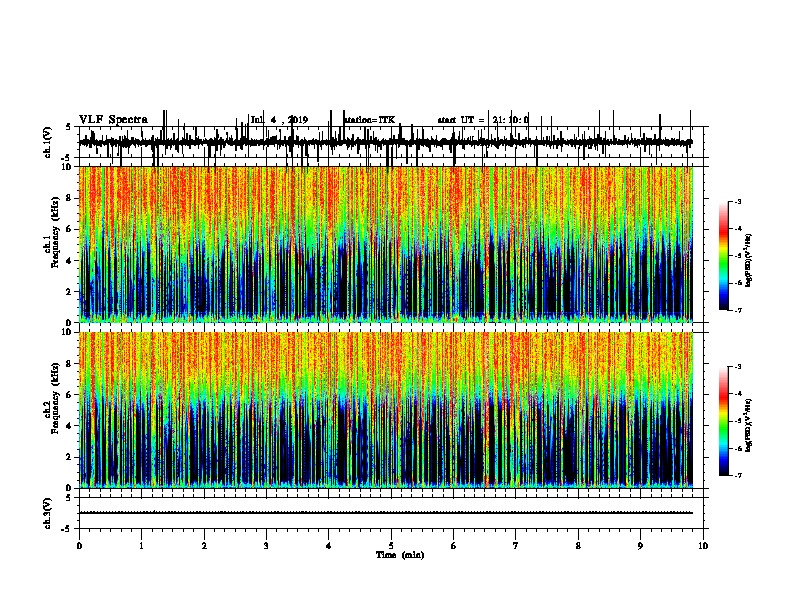Click the "ch.1(V)" waveform axis label
792x612 pixels.
click(48, 142)
